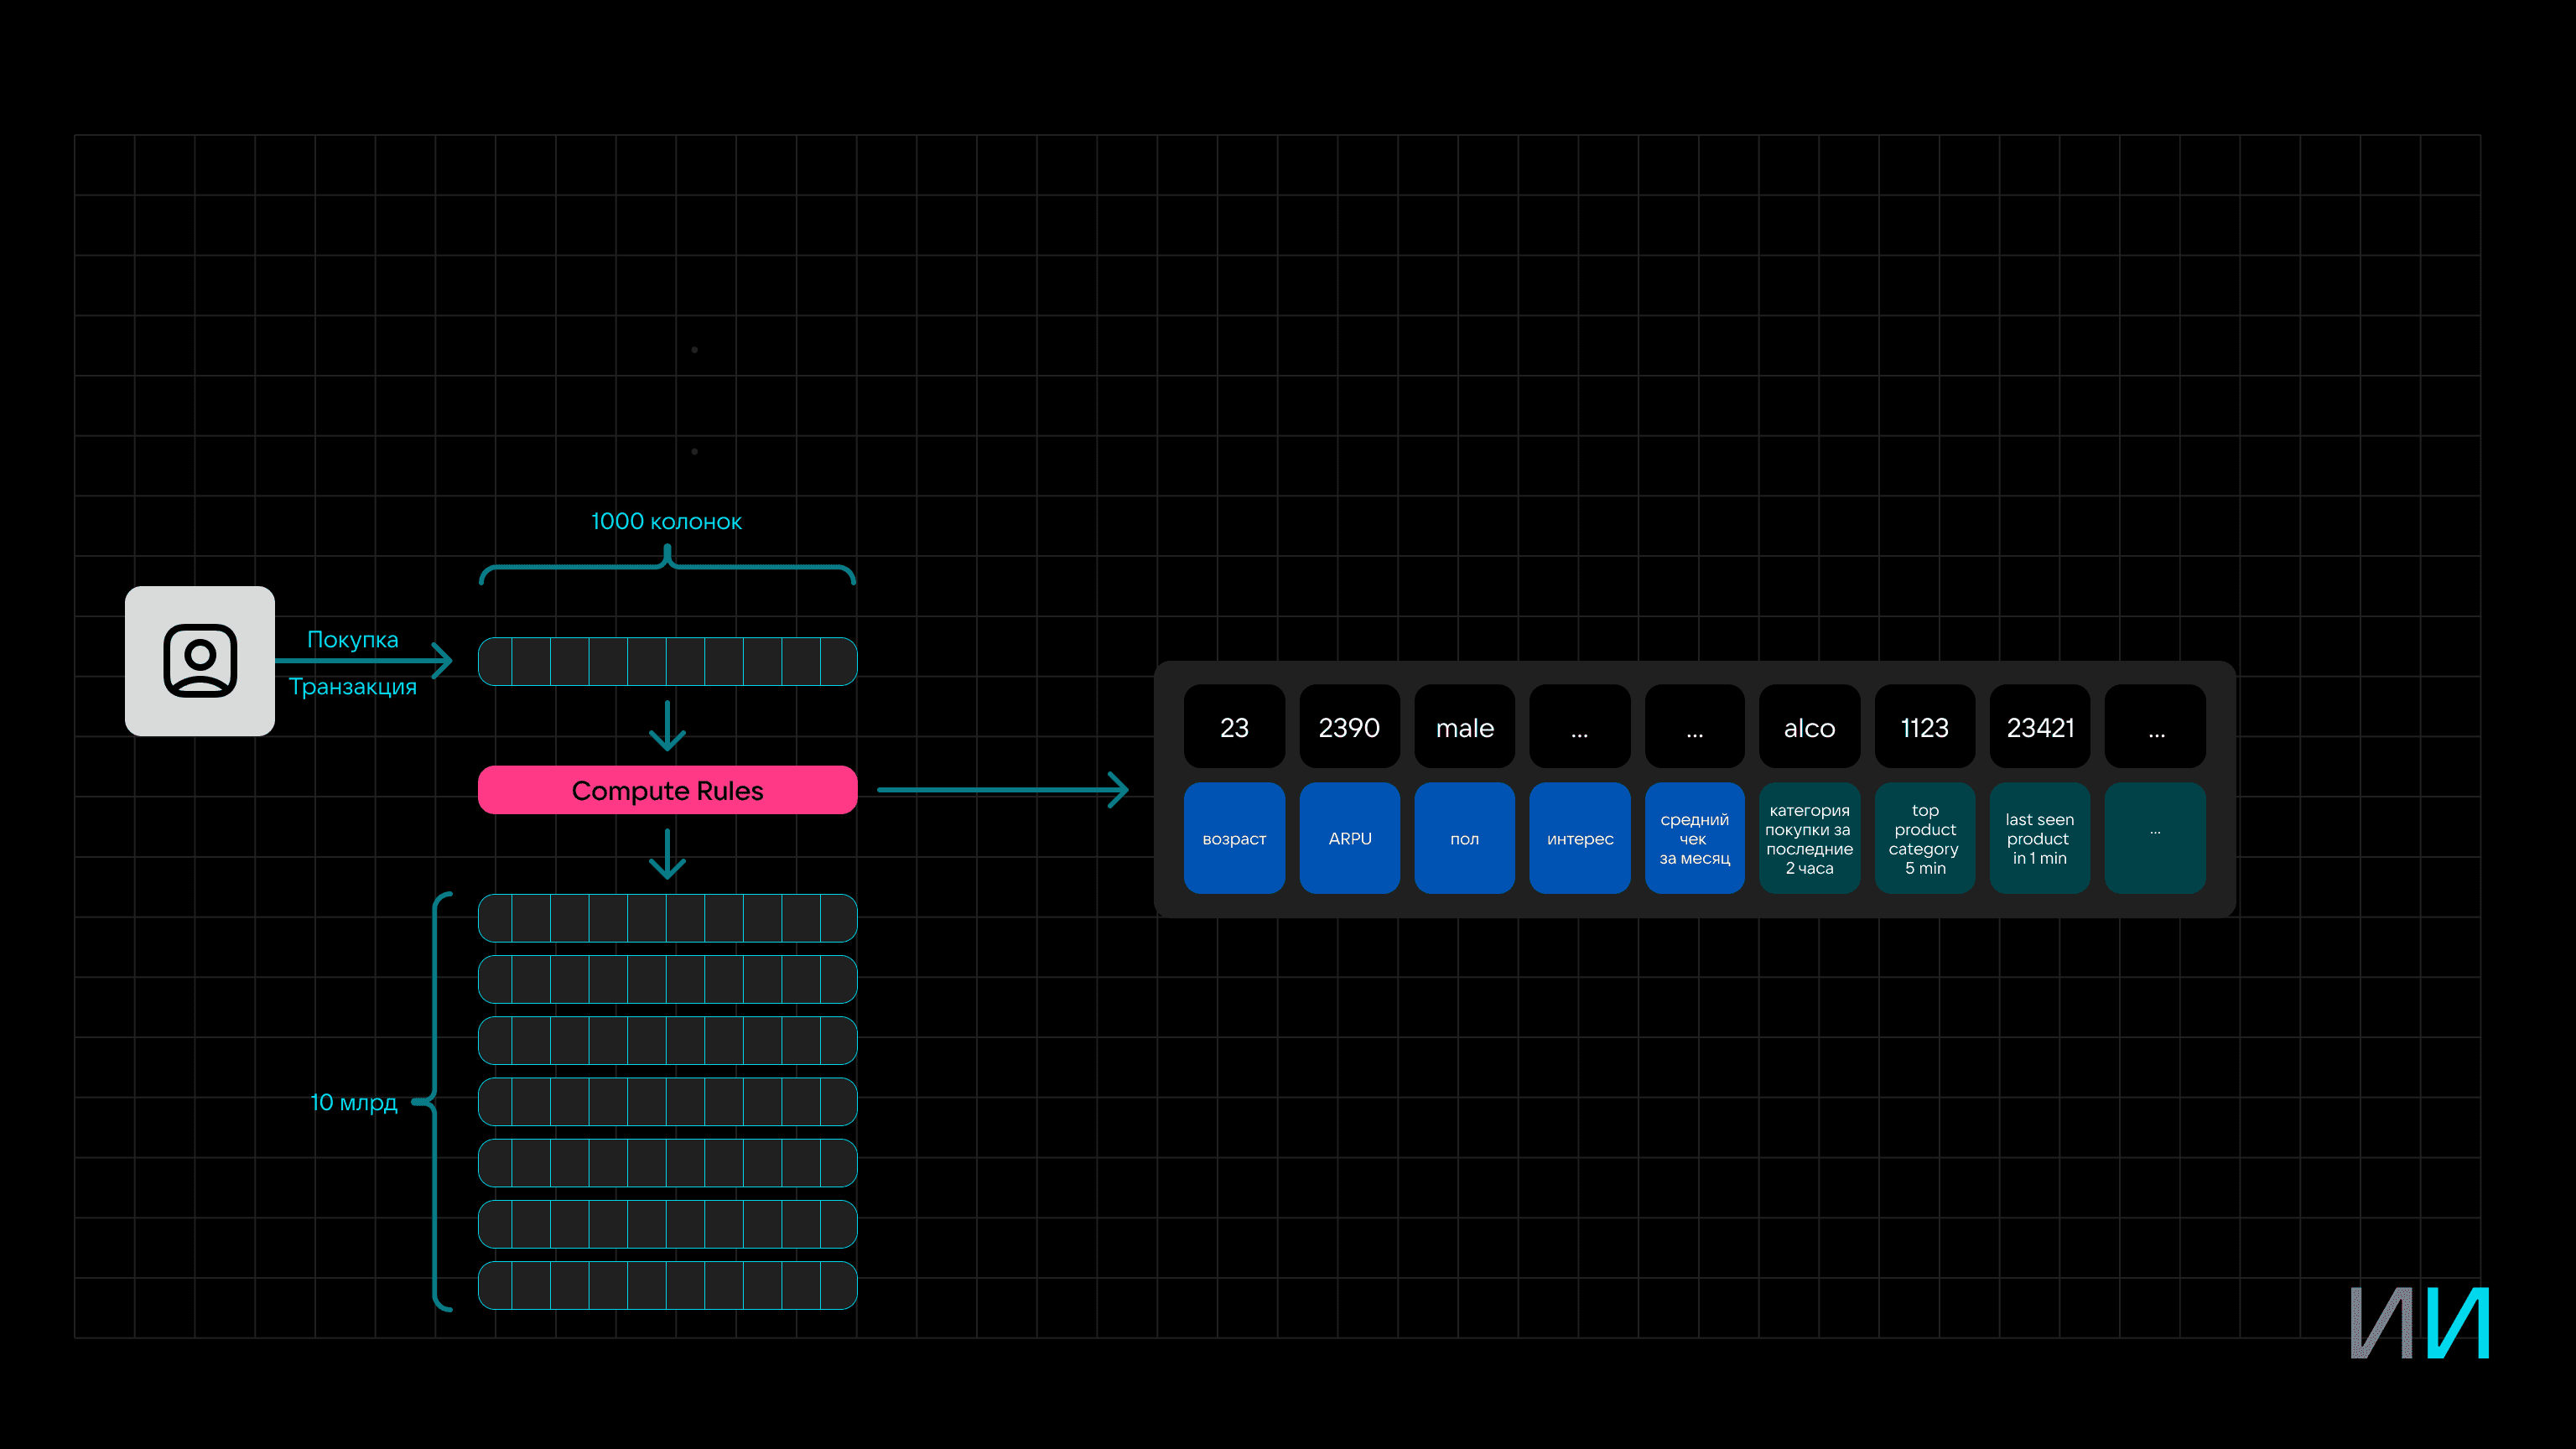Click the 23421 value cell
The image size is (2576, 1449).
click(2039, 727)
